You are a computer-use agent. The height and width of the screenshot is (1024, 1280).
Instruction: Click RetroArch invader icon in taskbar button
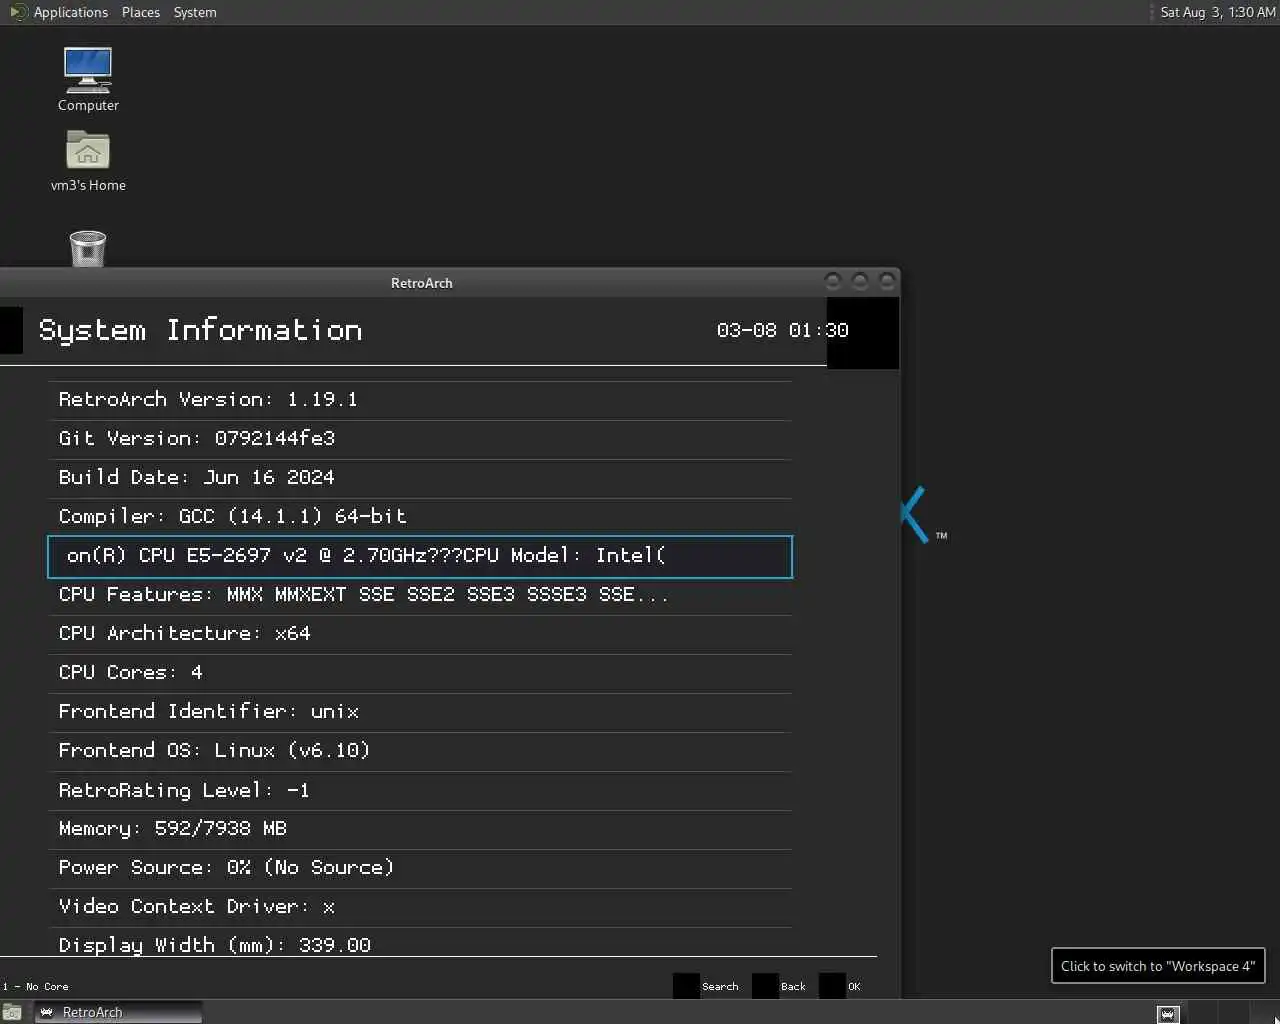[46, 1012]
